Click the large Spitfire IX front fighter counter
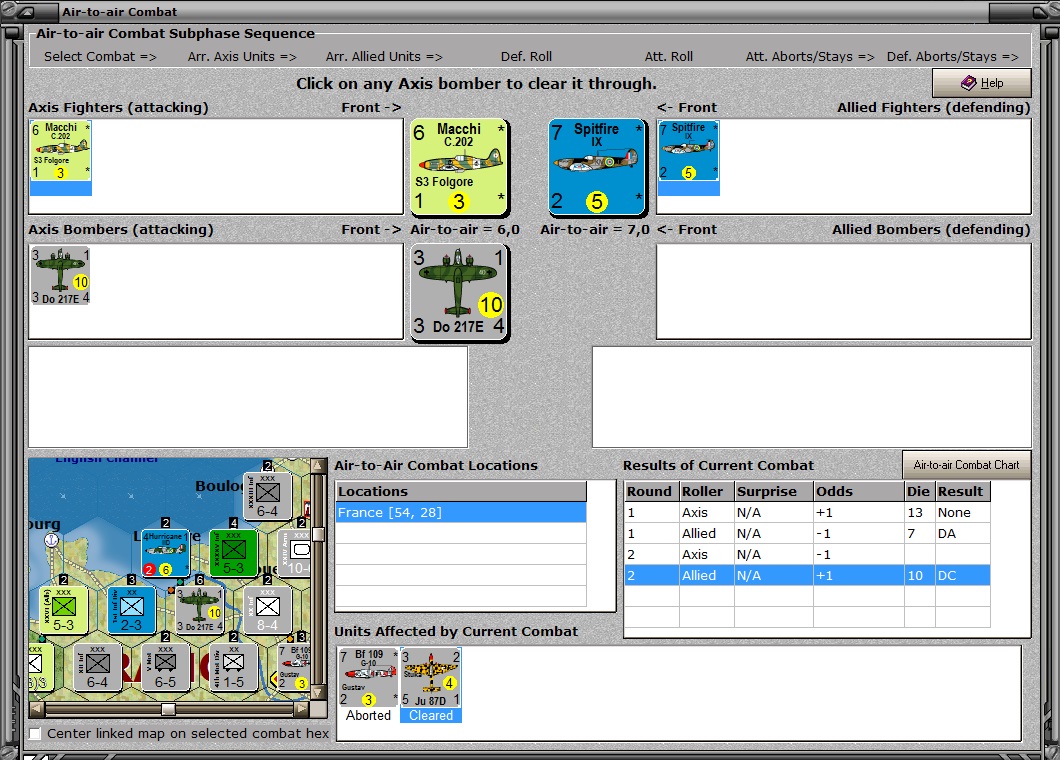 point(597,166)
